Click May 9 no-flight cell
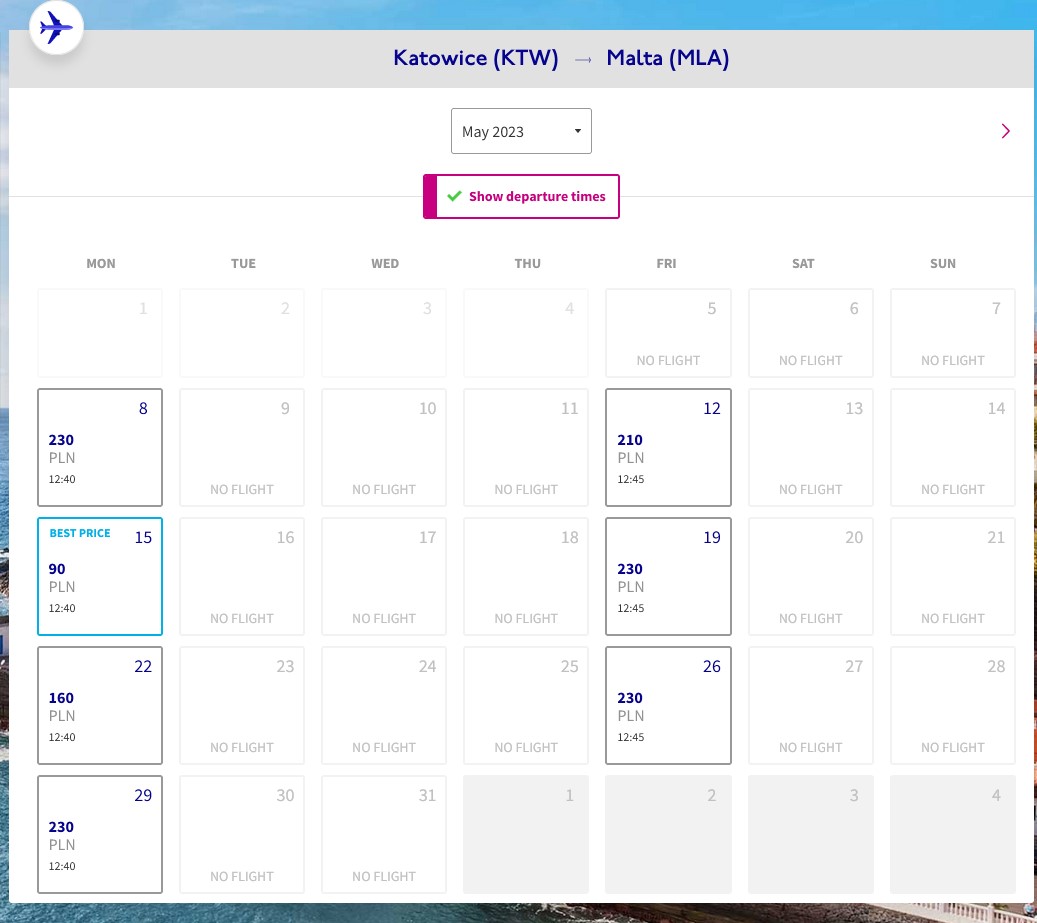The image size is (1037, 923). [242, 448]
